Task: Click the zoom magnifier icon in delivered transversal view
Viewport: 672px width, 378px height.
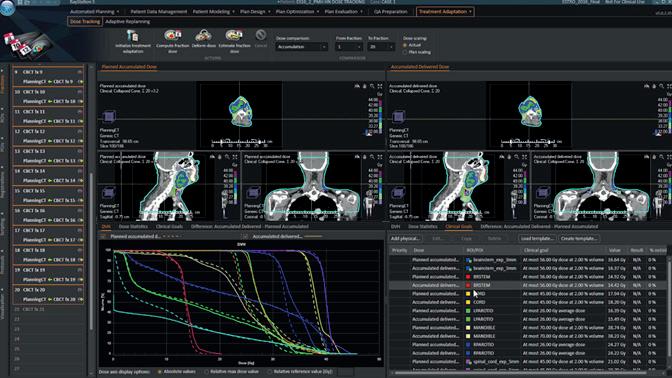Action: tap(662, 86)
